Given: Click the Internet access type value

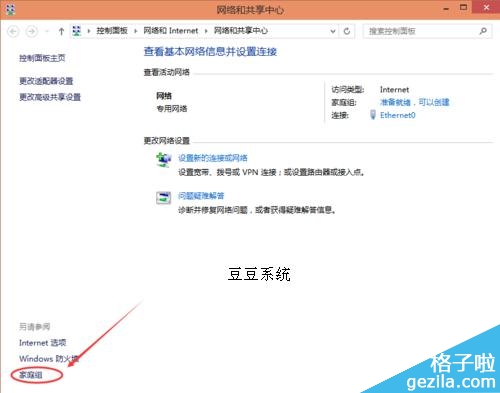Looking at the screenshot, I should click(x=394, y=90).
